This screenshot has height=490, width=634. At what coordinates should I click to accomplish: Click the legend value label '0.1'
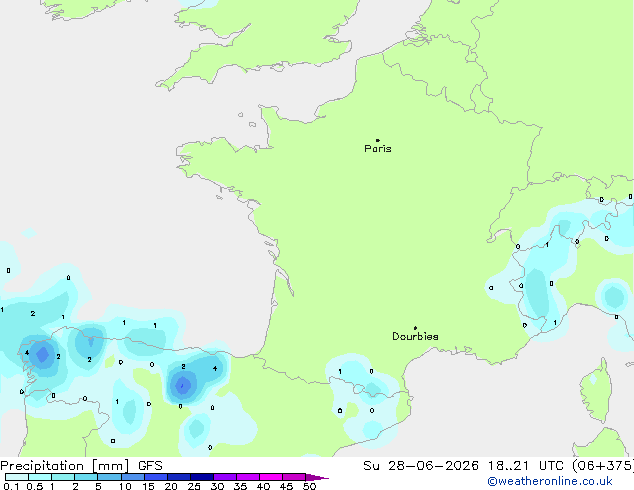pos(11,486)
